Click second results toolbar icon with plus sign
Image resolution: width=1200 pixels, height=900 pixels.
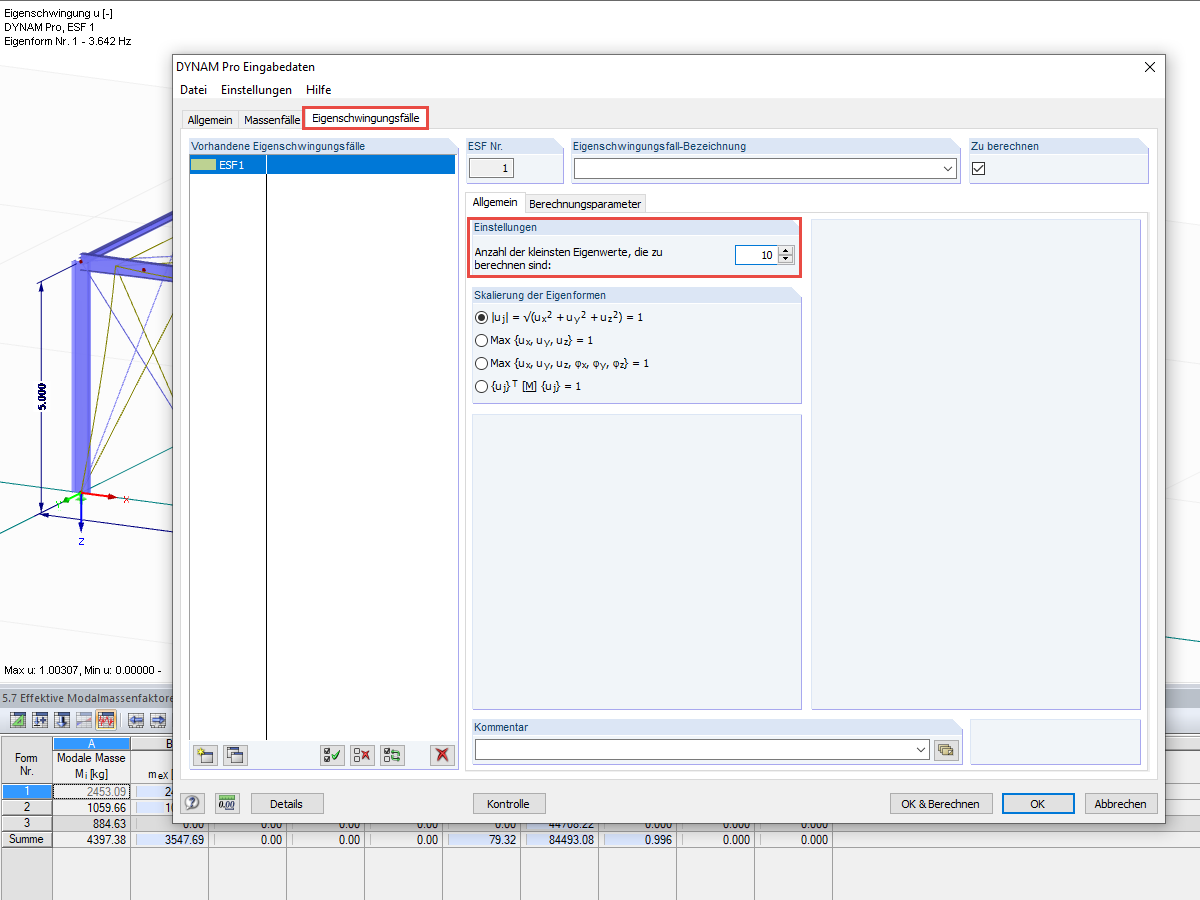tap(40, 720)
